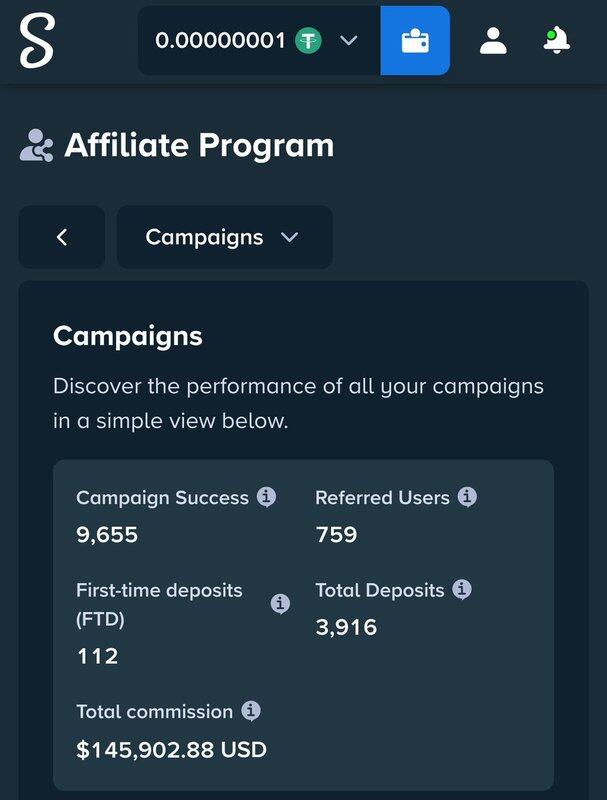
Task: Click the 0.00000001 balance amount
Action: [x=220, y=41]
